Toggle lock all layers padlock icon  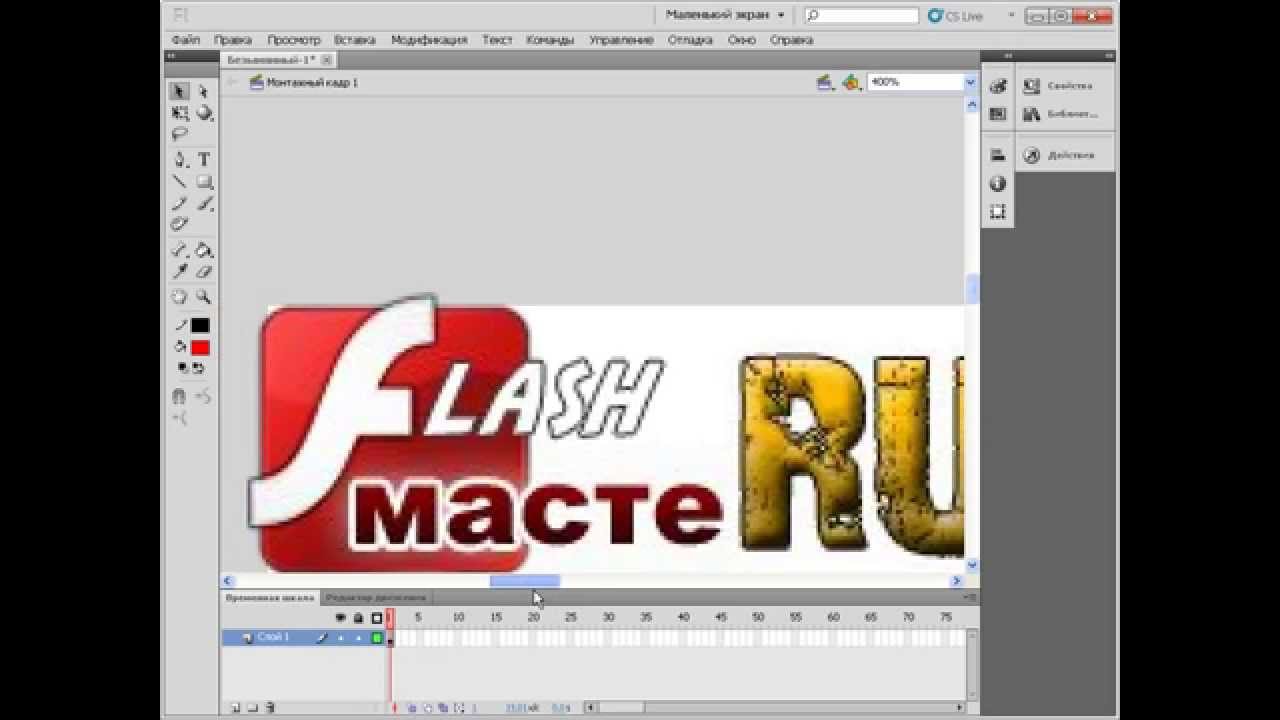pos(358,618)
